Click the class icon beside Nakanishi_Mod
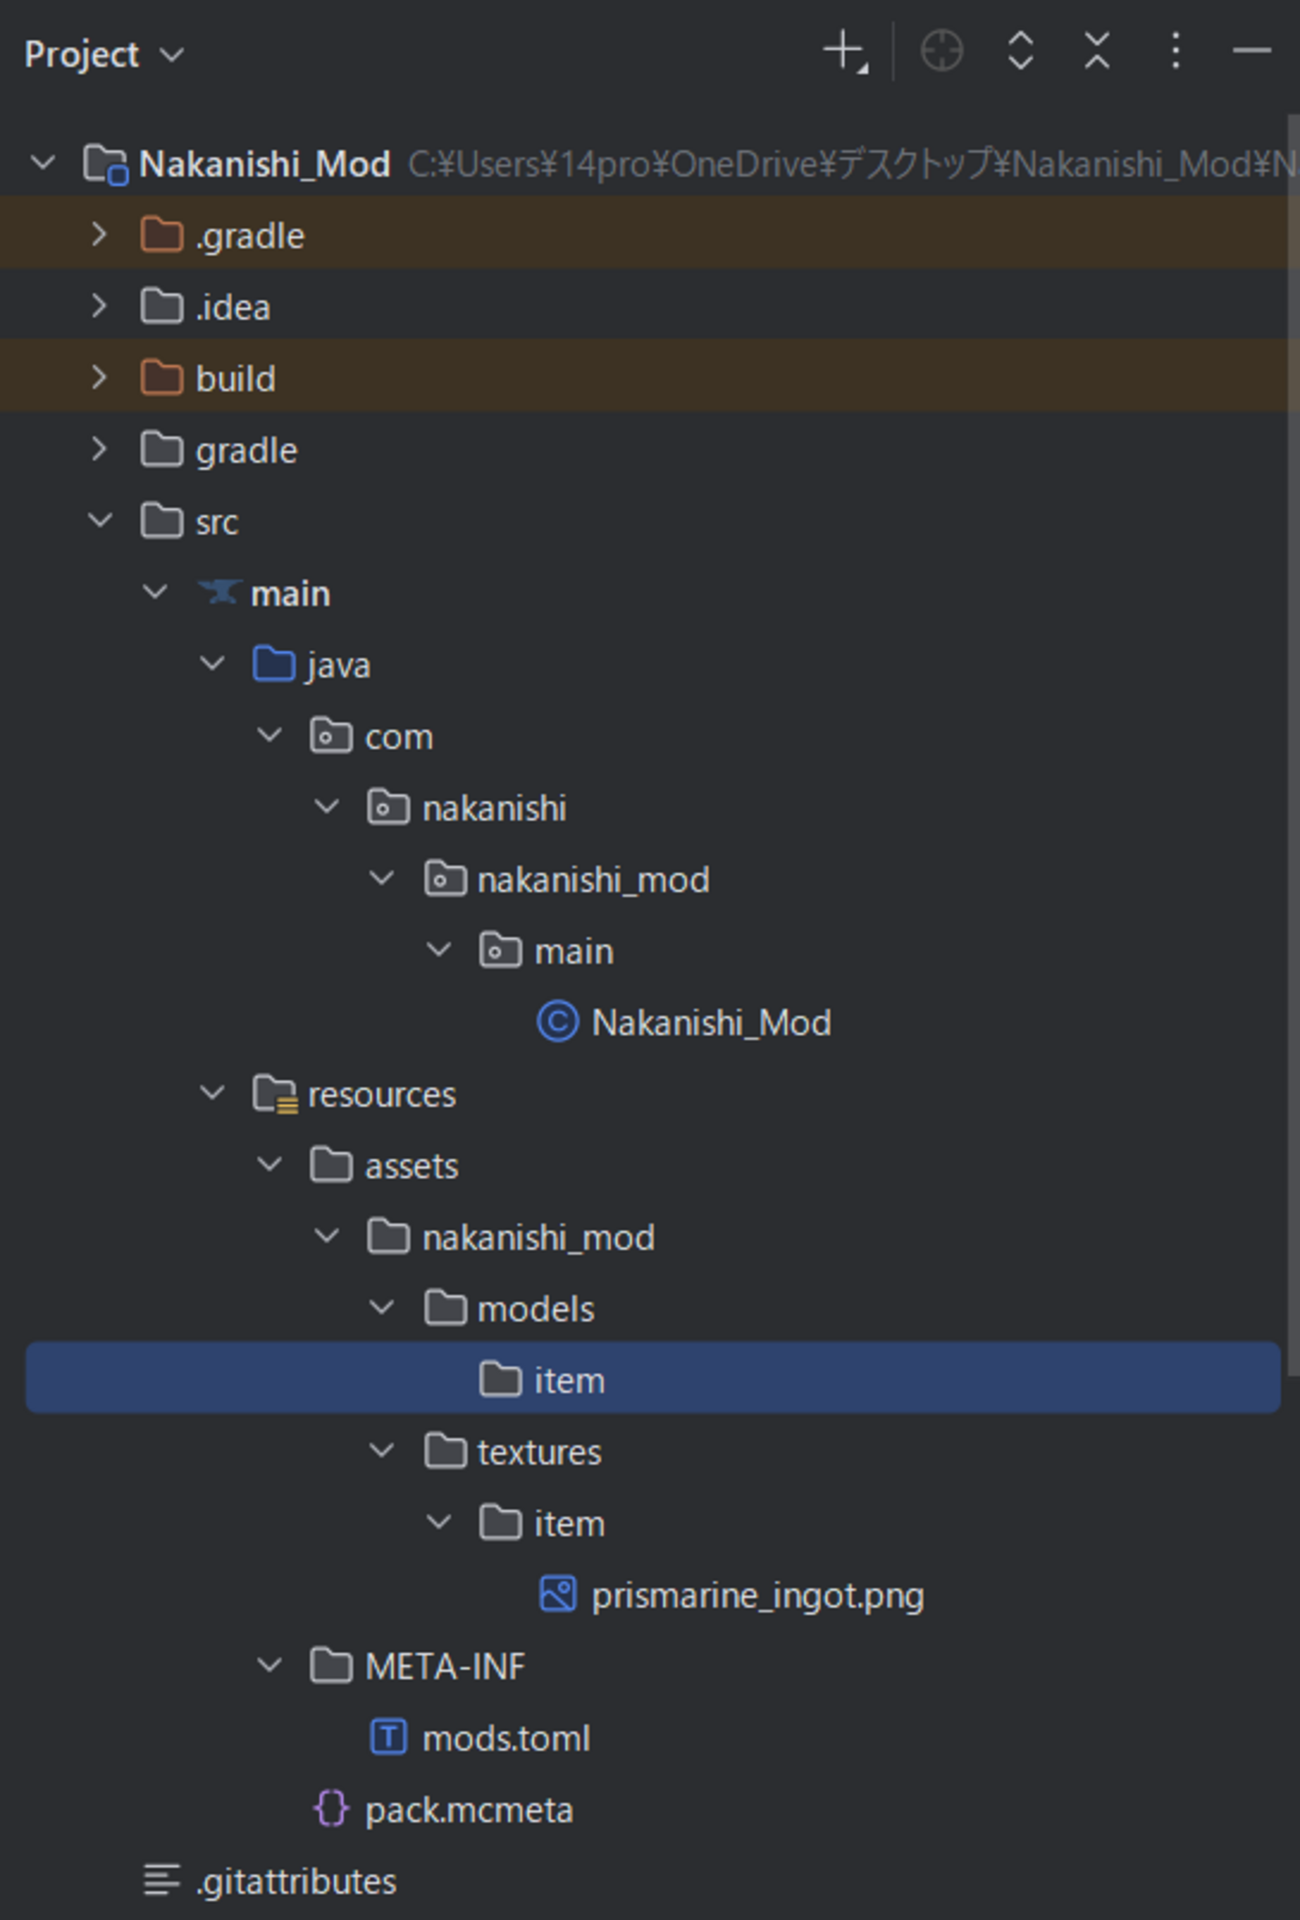1300x1920 pixels. coord(556,1022)
